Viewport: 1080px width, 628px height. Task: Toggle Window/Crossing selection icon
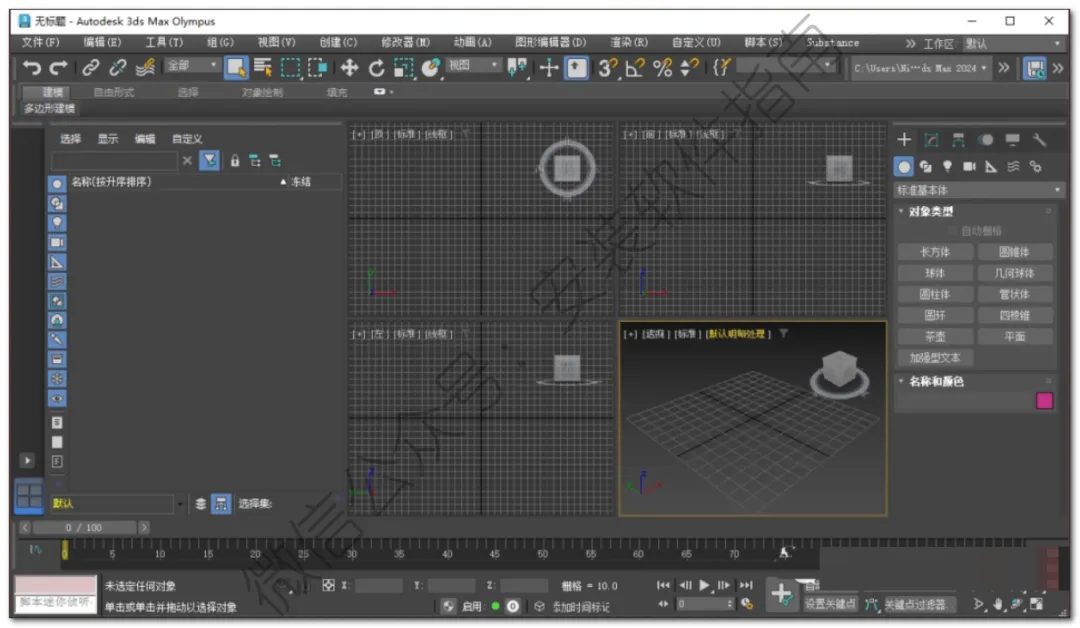point(318,67)
